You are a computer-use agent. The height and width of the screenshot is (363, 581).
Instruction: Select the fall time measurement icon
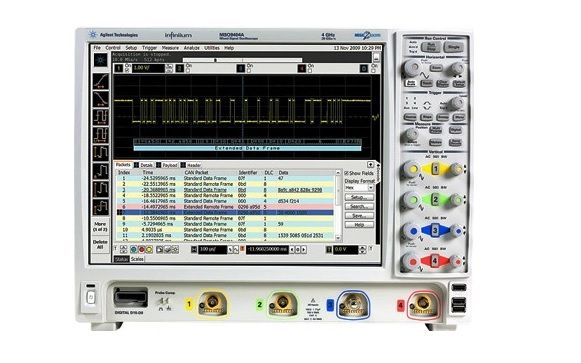click(100, 99)
